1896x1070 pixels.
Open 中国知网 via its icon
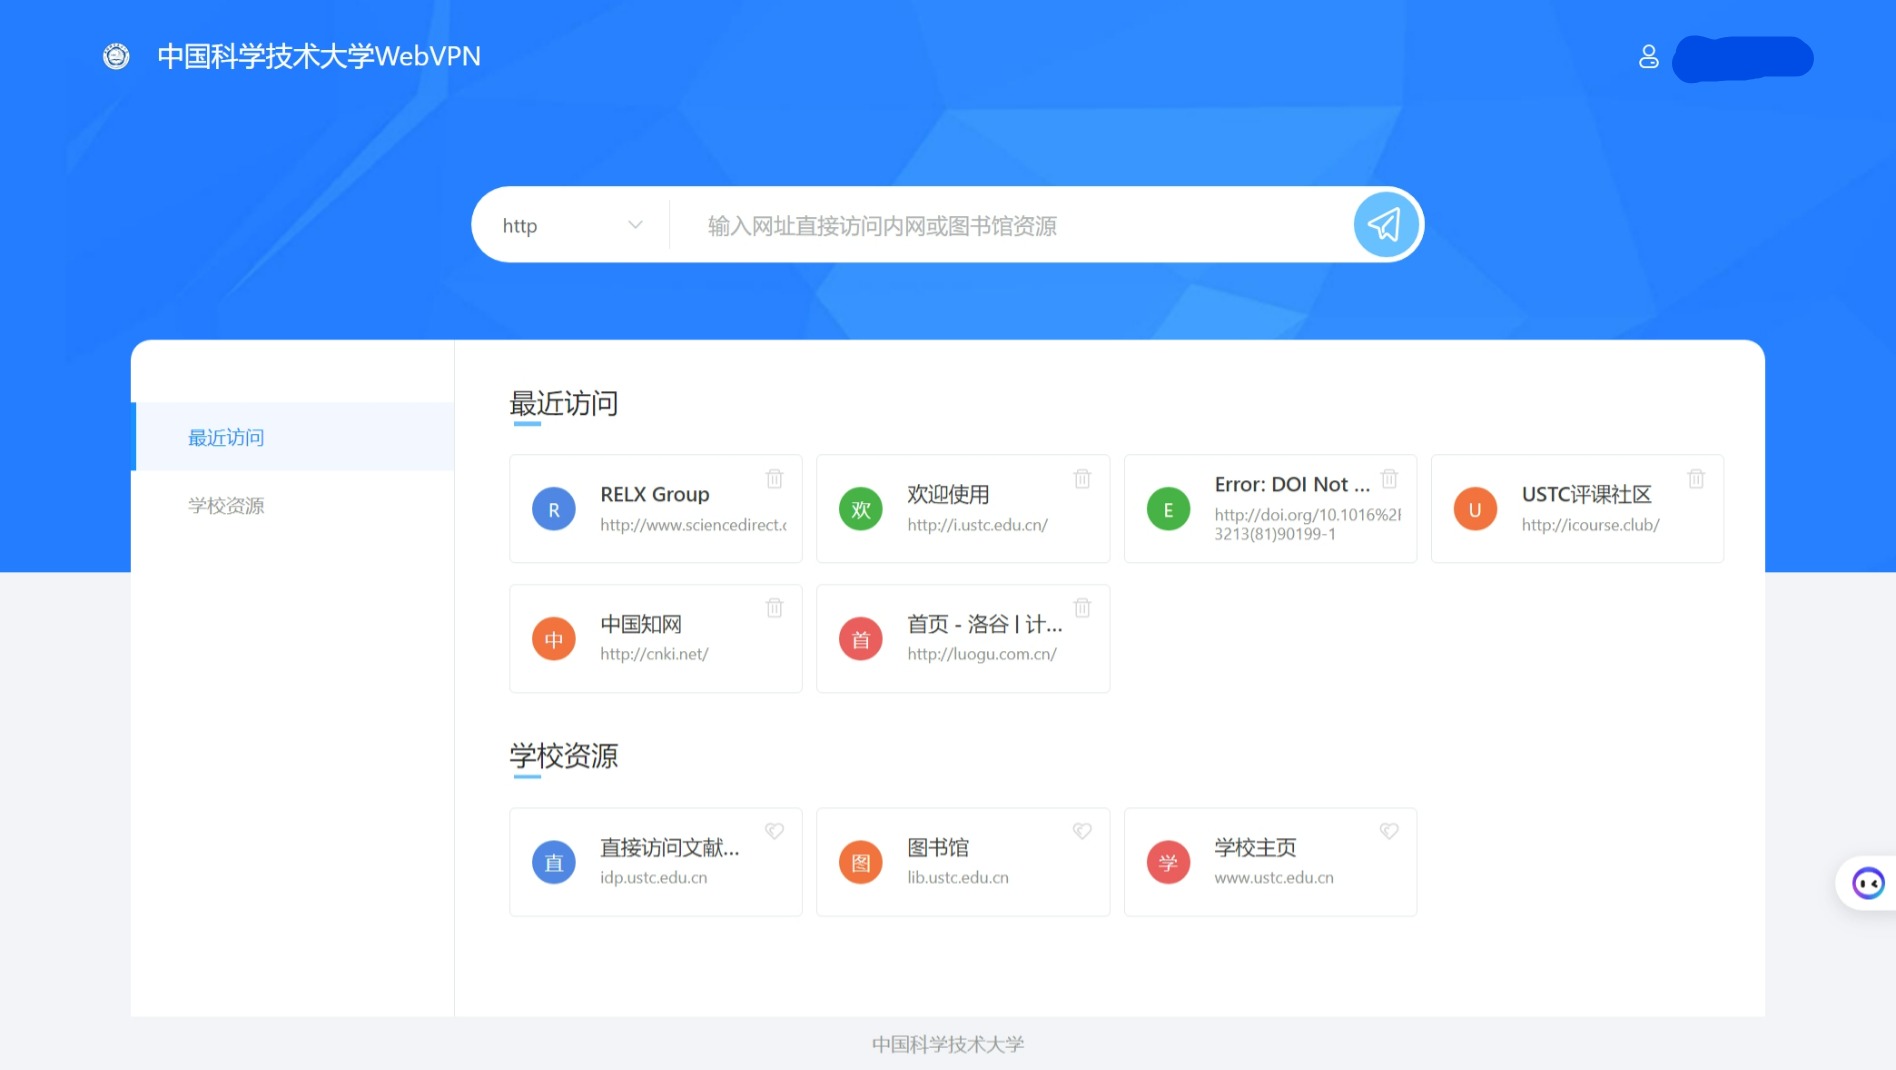click(554, 638)
